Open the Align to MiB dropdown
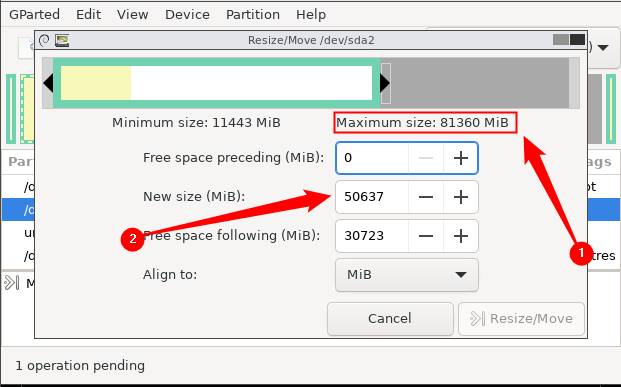The height and width of the screenshot is (387, 621). 407,275
